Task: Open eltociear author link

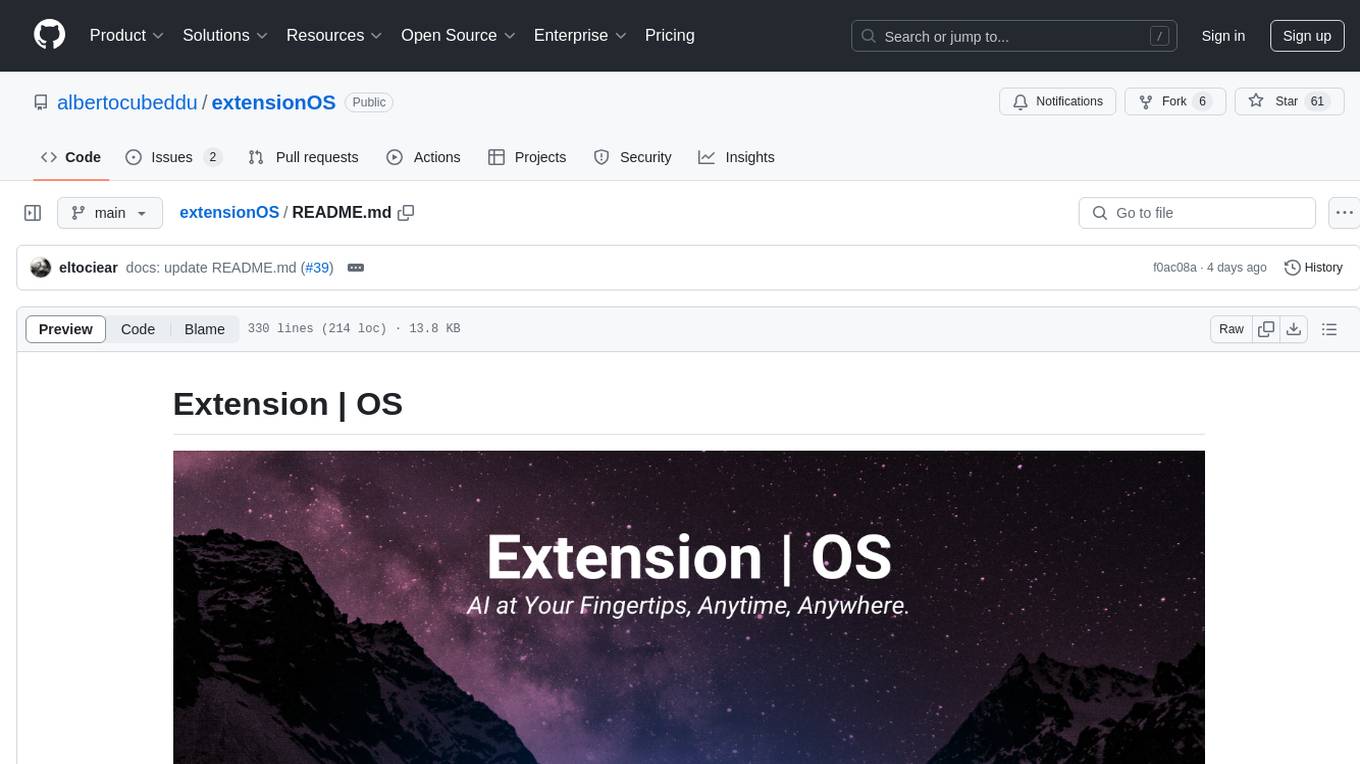Action: point(88,268)
